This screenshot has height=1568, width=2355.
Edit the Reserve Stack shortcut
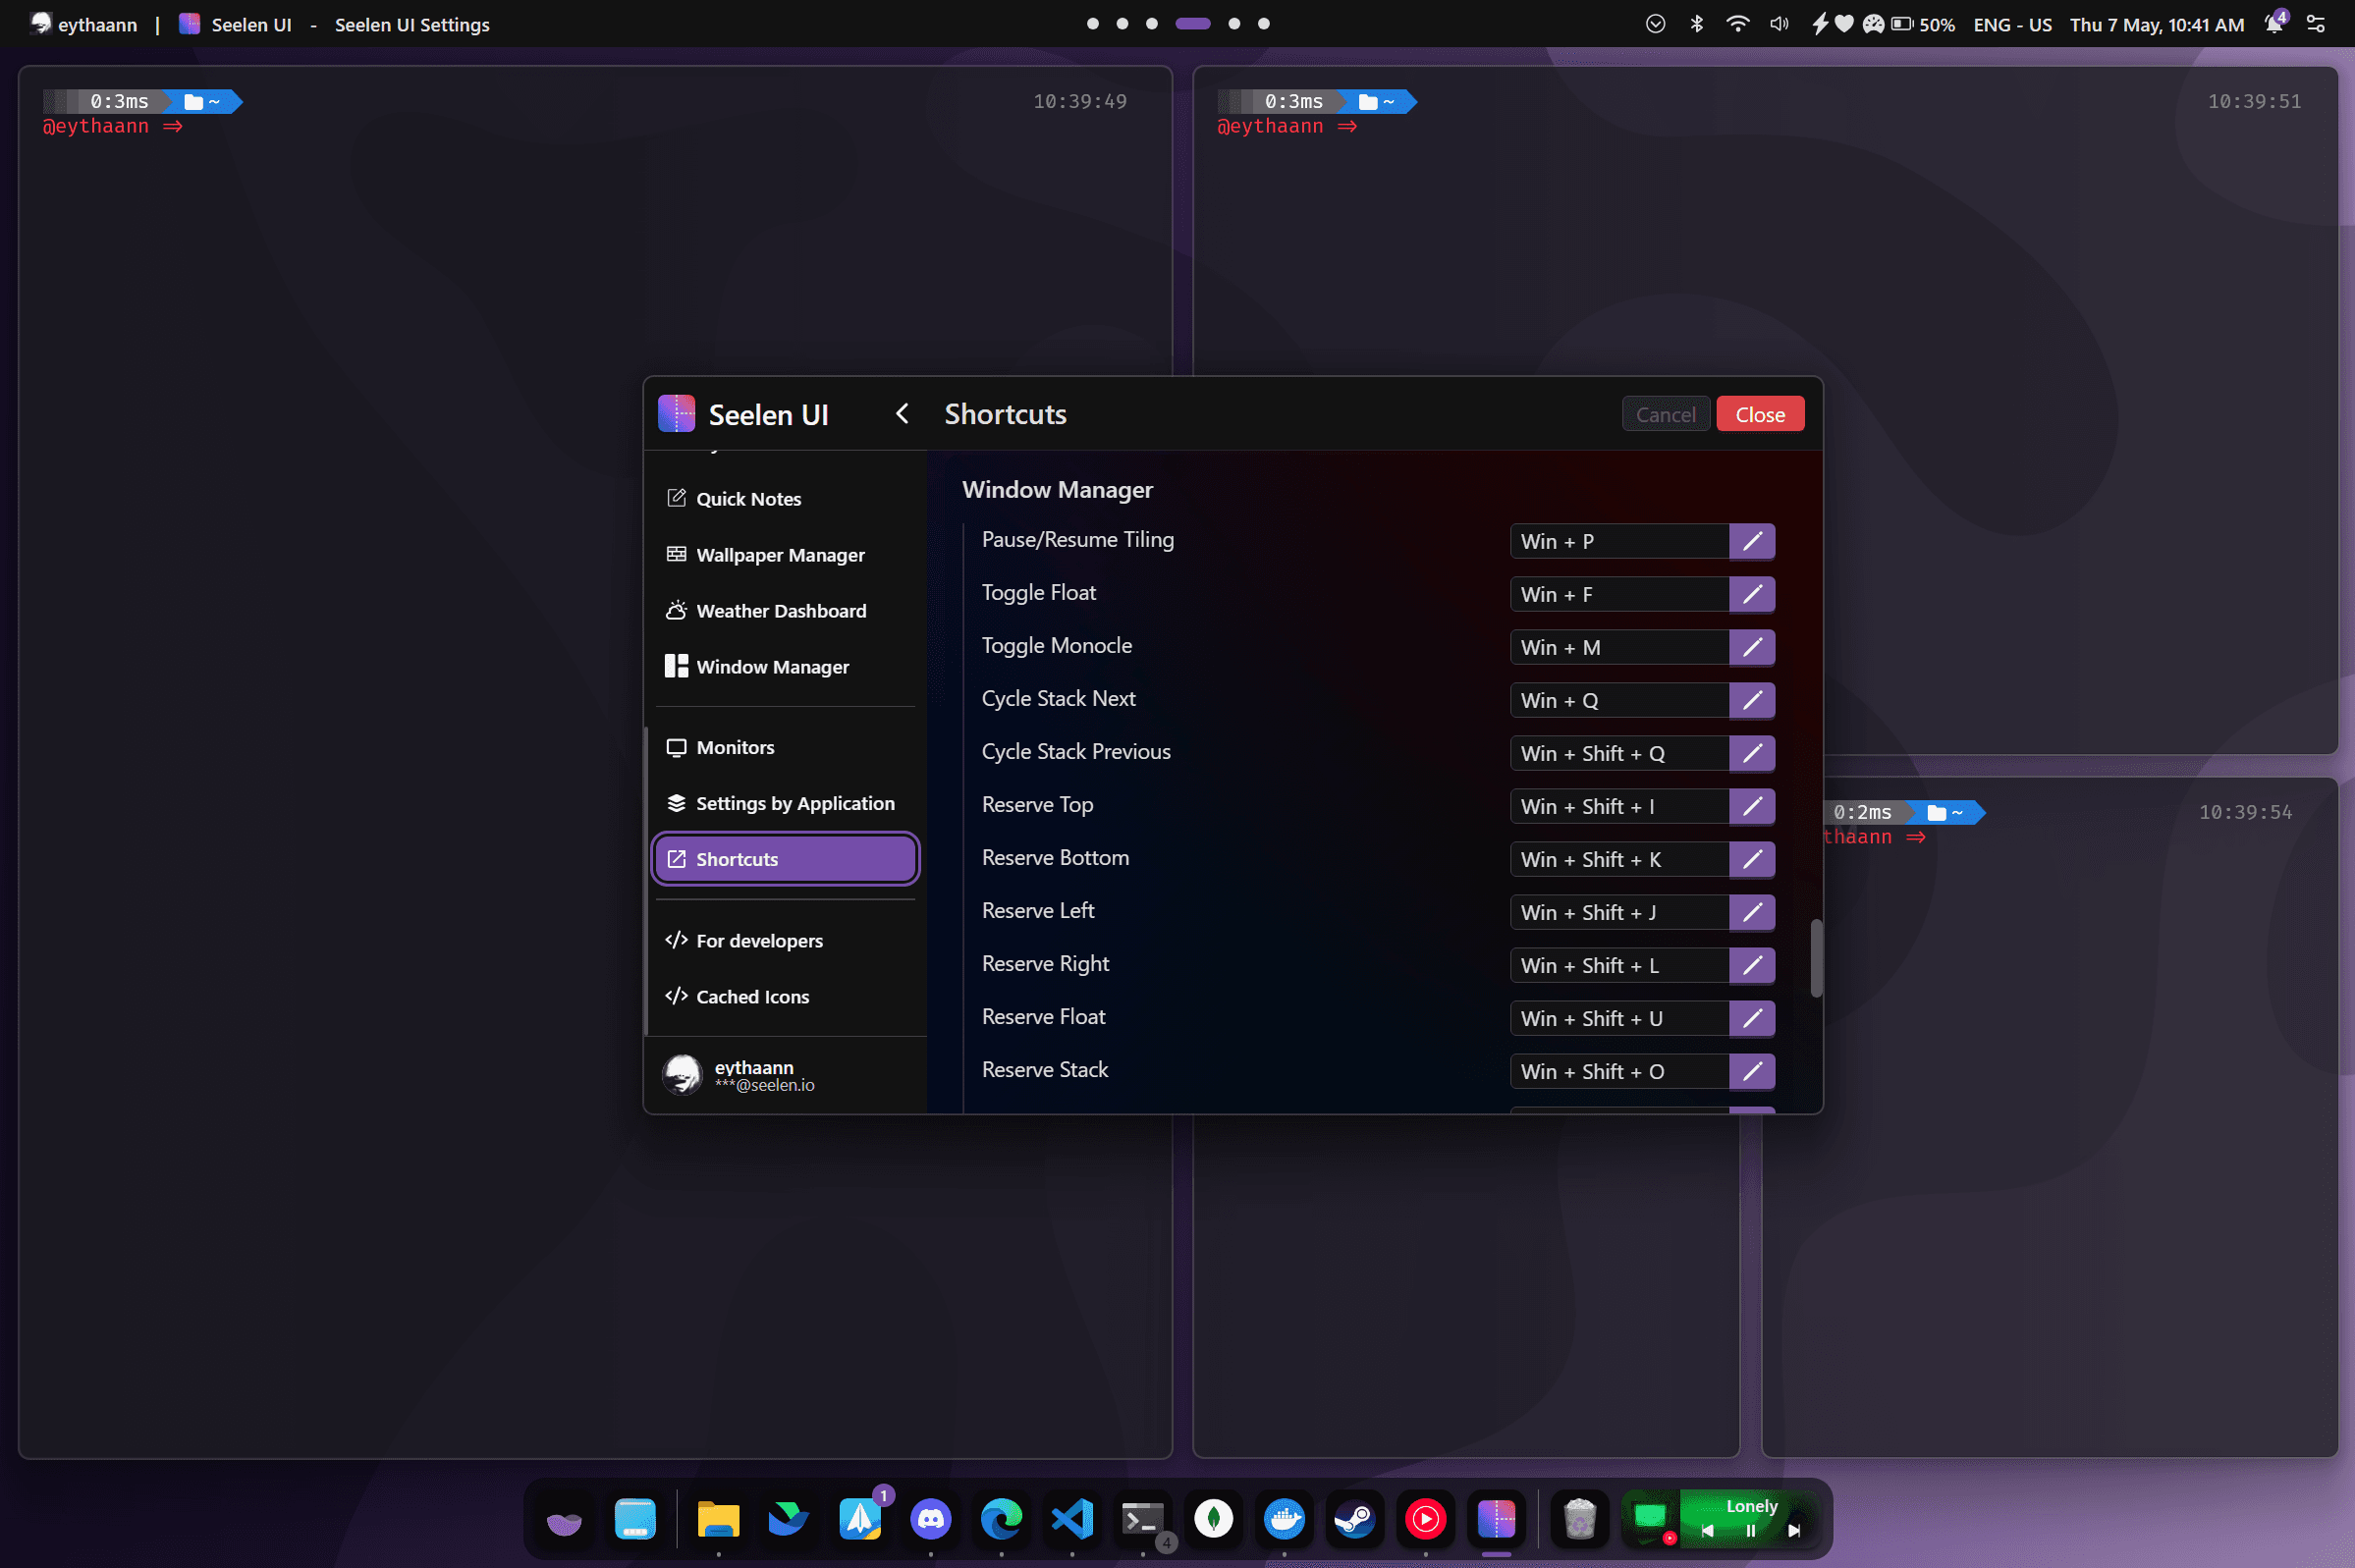(x=1752, y=1071)
